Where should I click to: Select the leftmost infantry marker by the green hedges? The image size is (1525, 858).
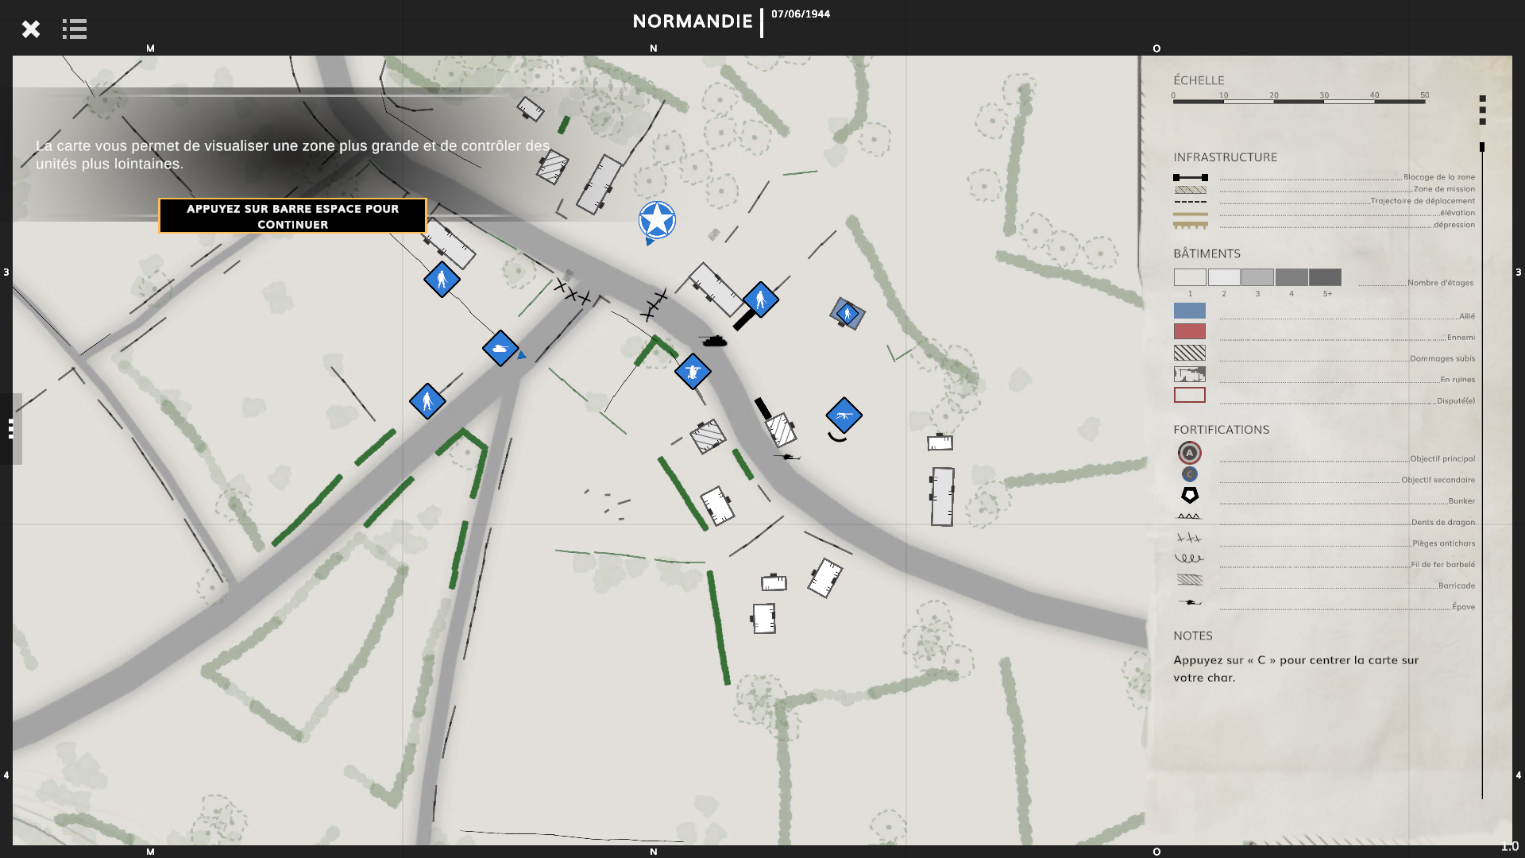[427, 401]
